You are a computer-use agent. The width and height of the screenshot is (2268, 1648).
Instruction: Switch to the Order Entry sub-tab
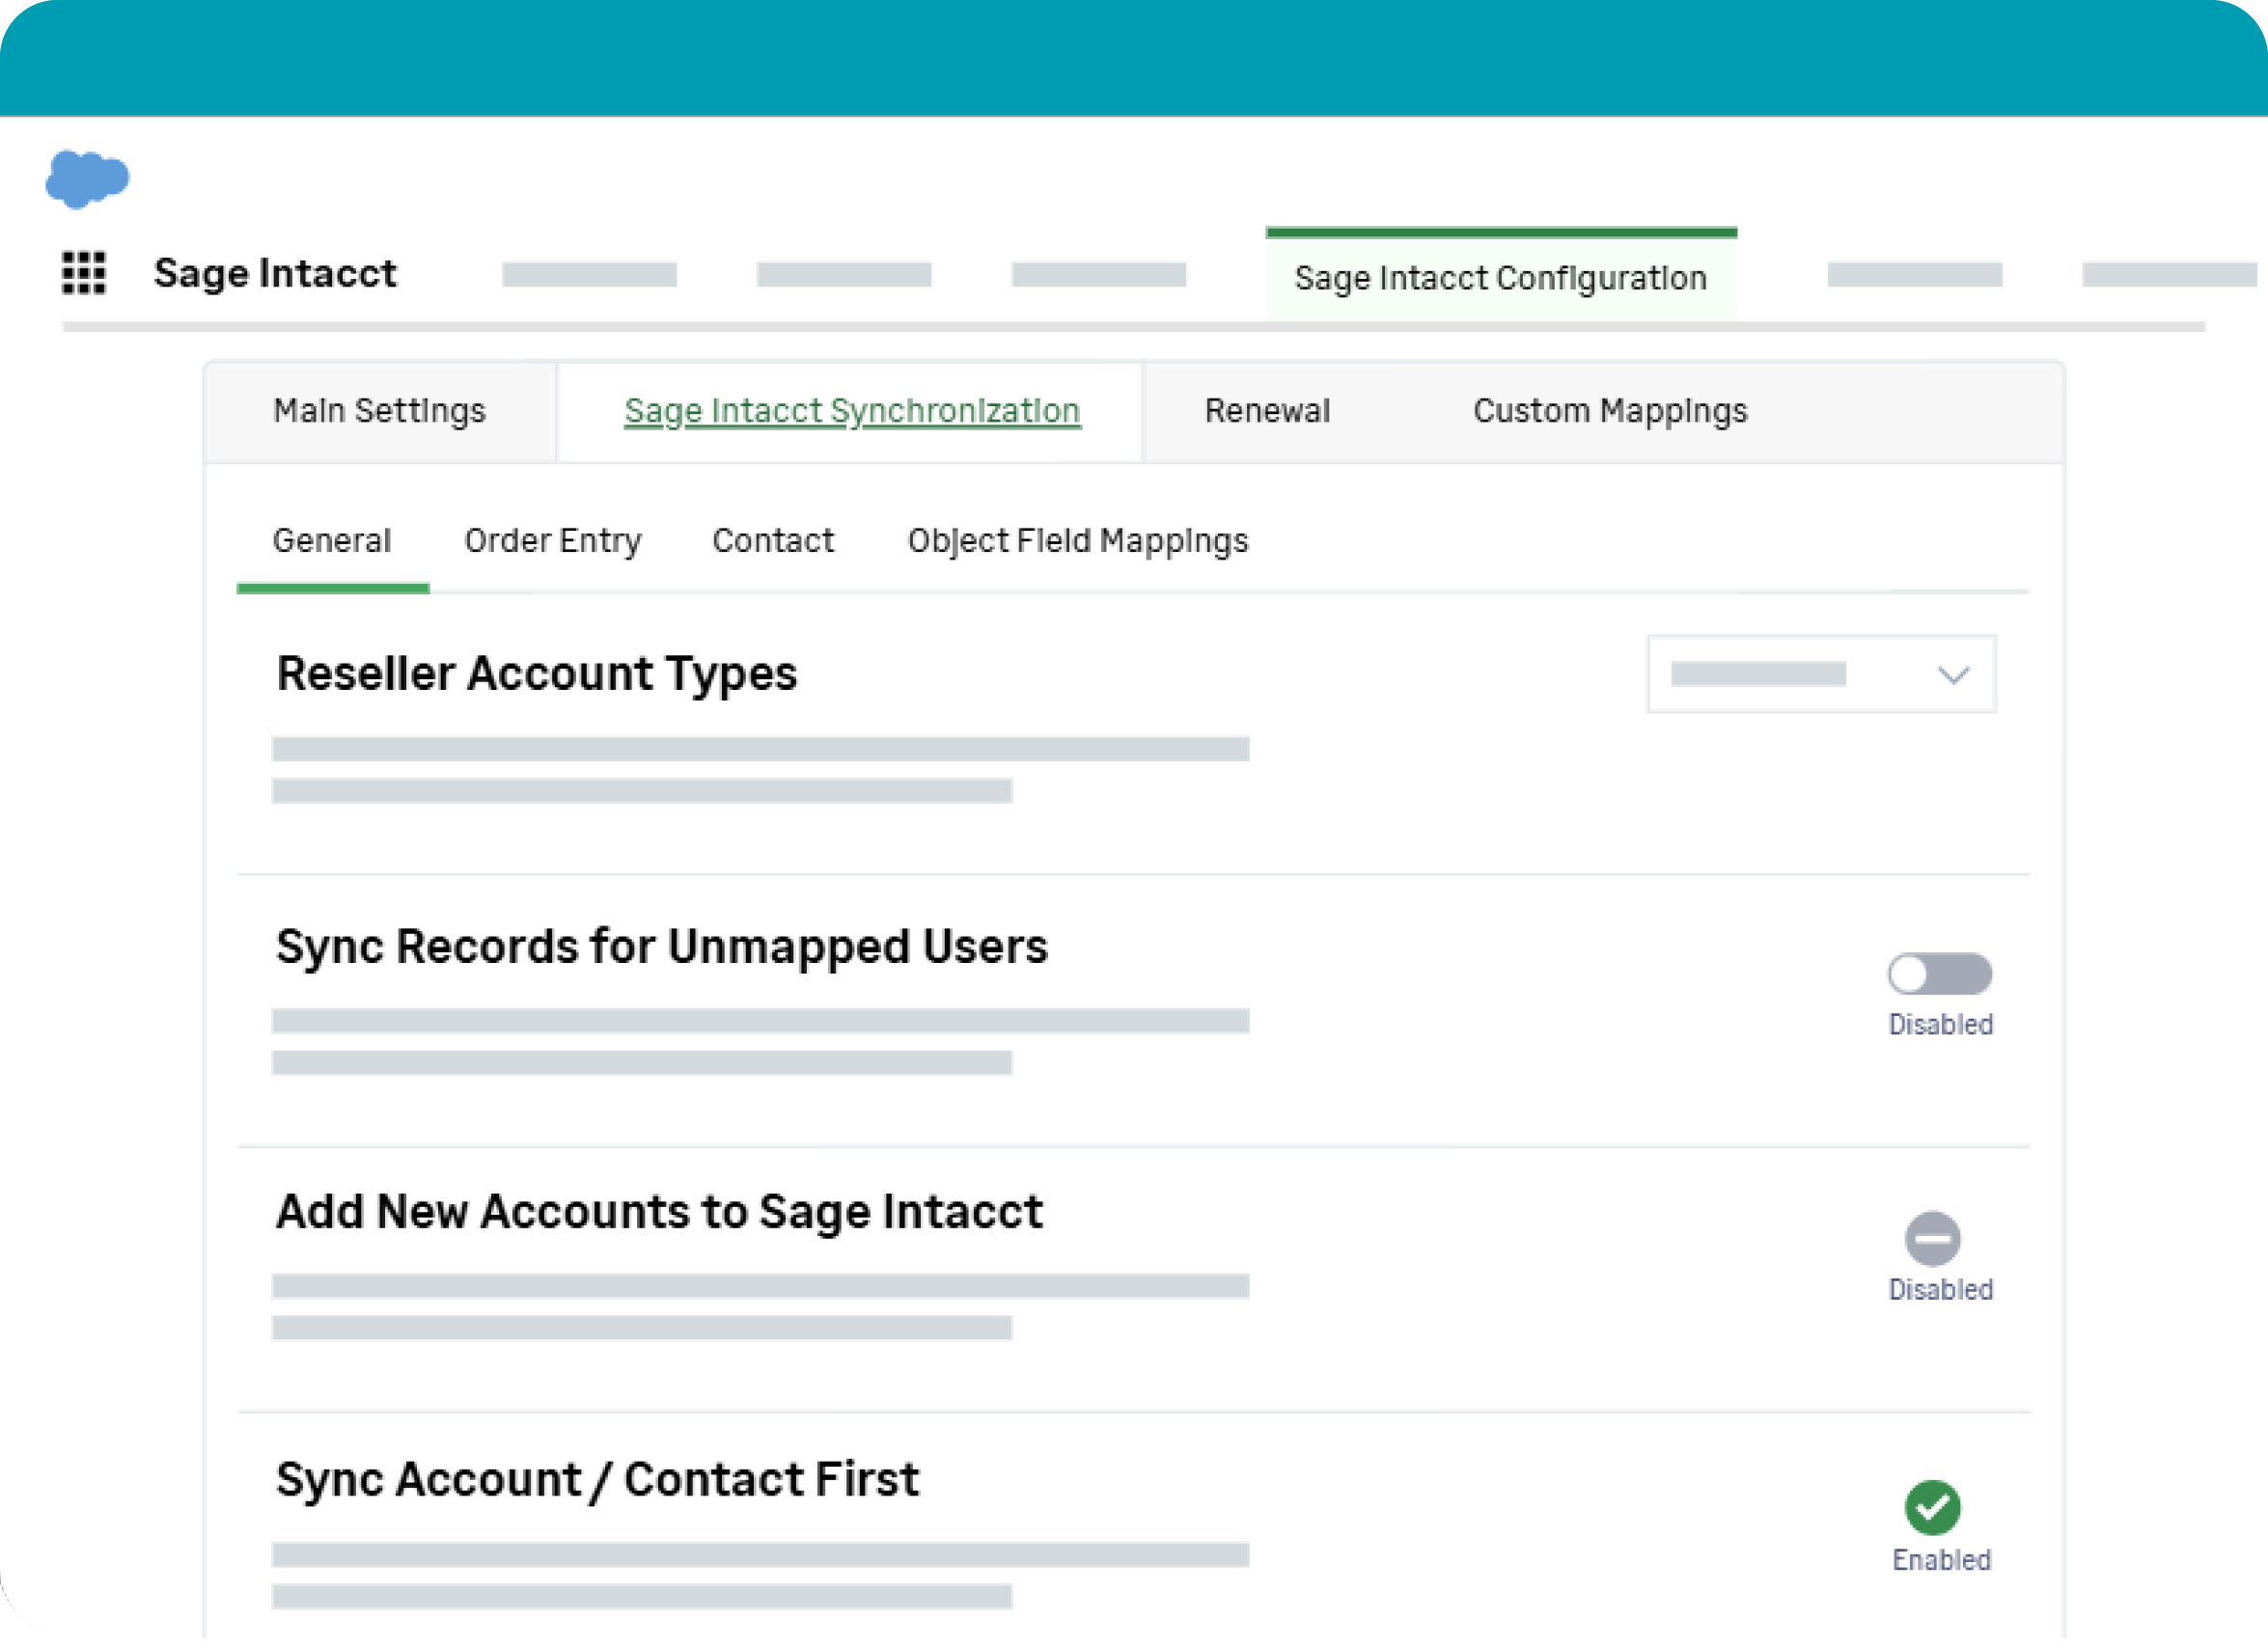[x=553, y=541]
